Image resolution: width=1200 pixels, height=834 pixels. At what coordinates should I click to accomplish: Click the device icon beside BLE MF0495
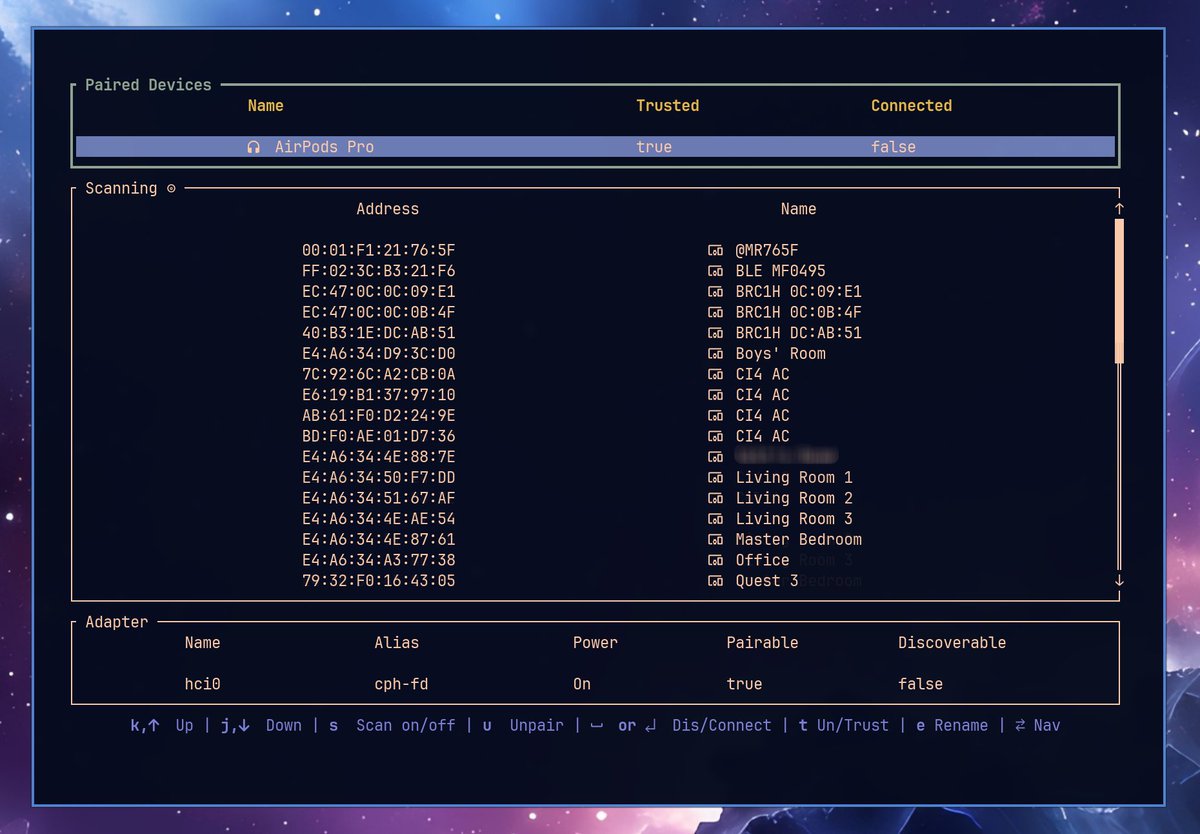[x=715, y=270]
